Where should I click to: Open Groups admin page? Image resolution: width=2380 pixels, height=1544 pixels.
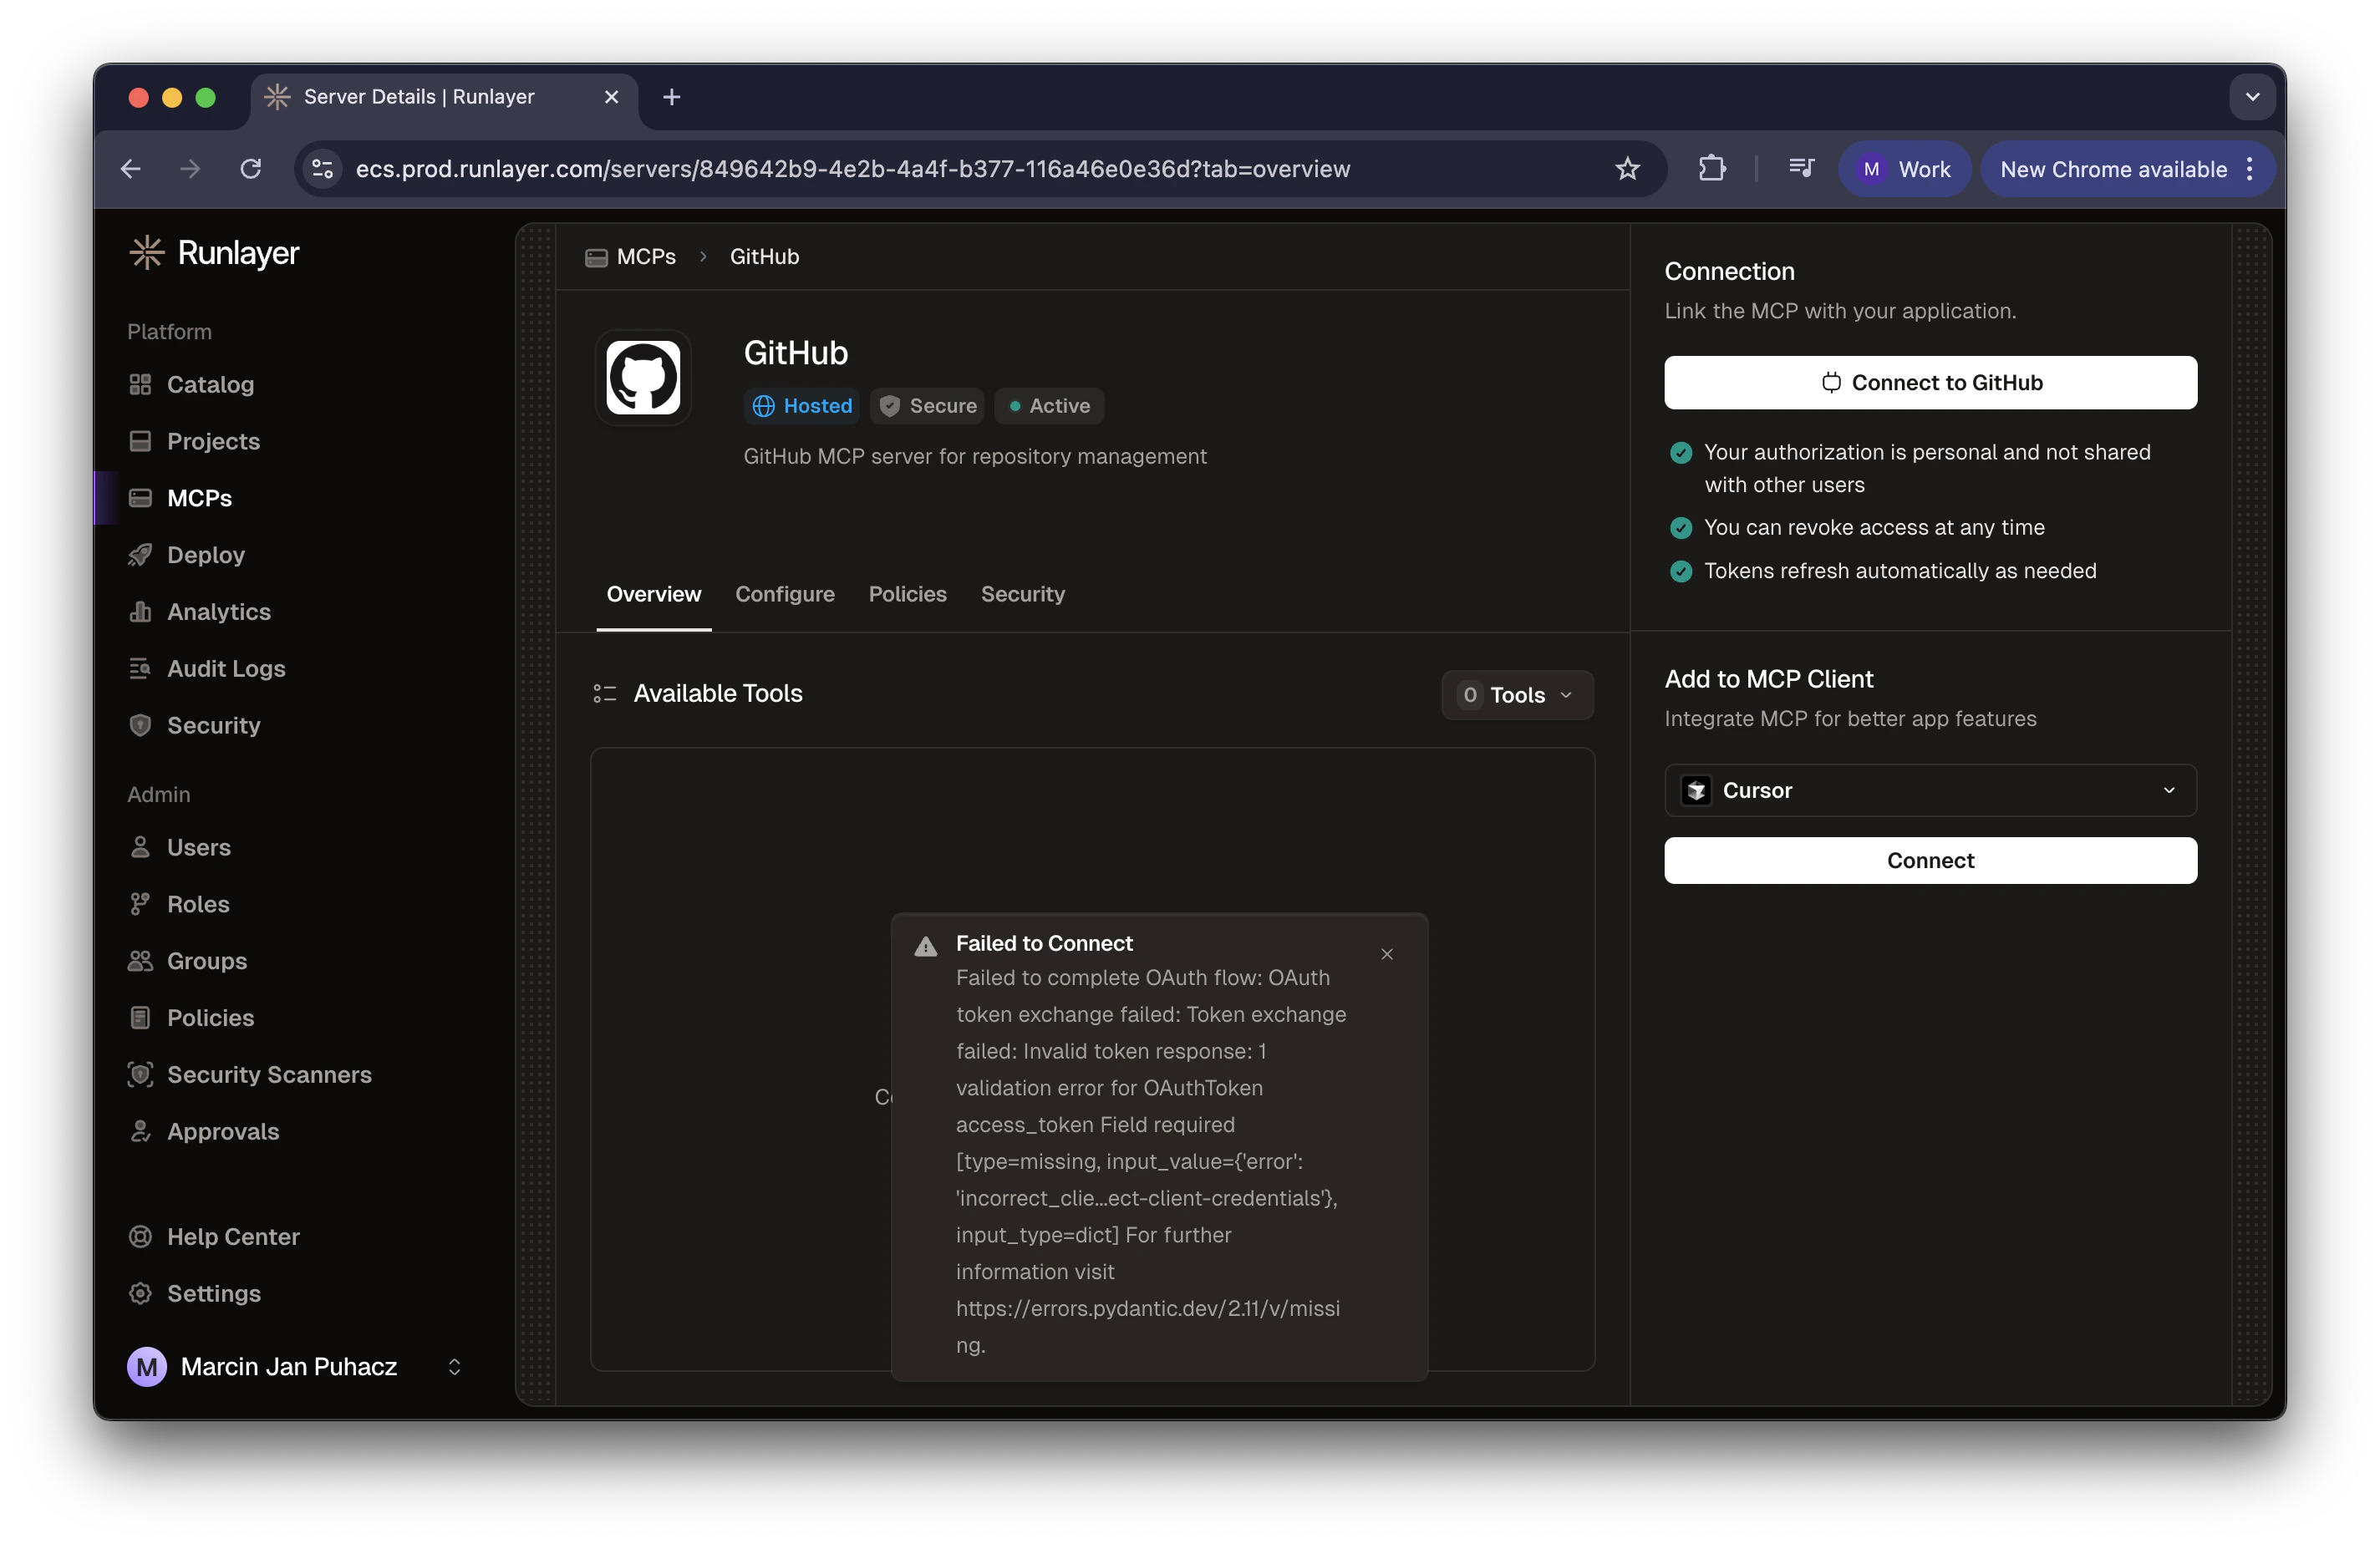pyautogui.click(x=206, y=961)
